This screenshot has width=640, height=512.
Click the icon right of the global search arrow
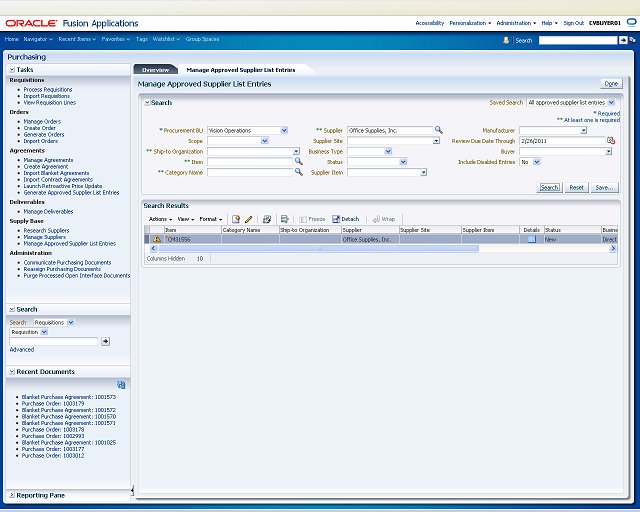coord(632,40)
